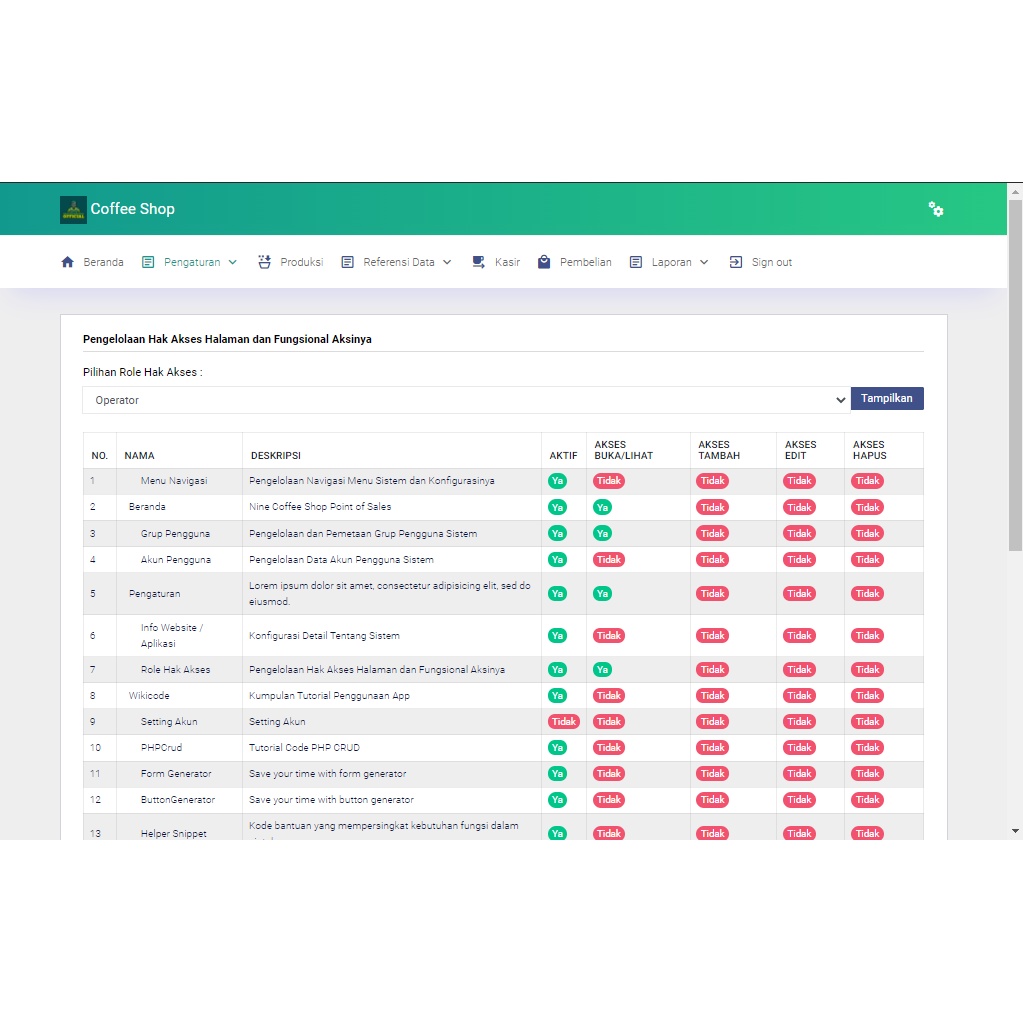Viewport: 1023px width, 1023px height.
Task: Click the Pembelian shopping bag icon
Action: coord(544,262)
